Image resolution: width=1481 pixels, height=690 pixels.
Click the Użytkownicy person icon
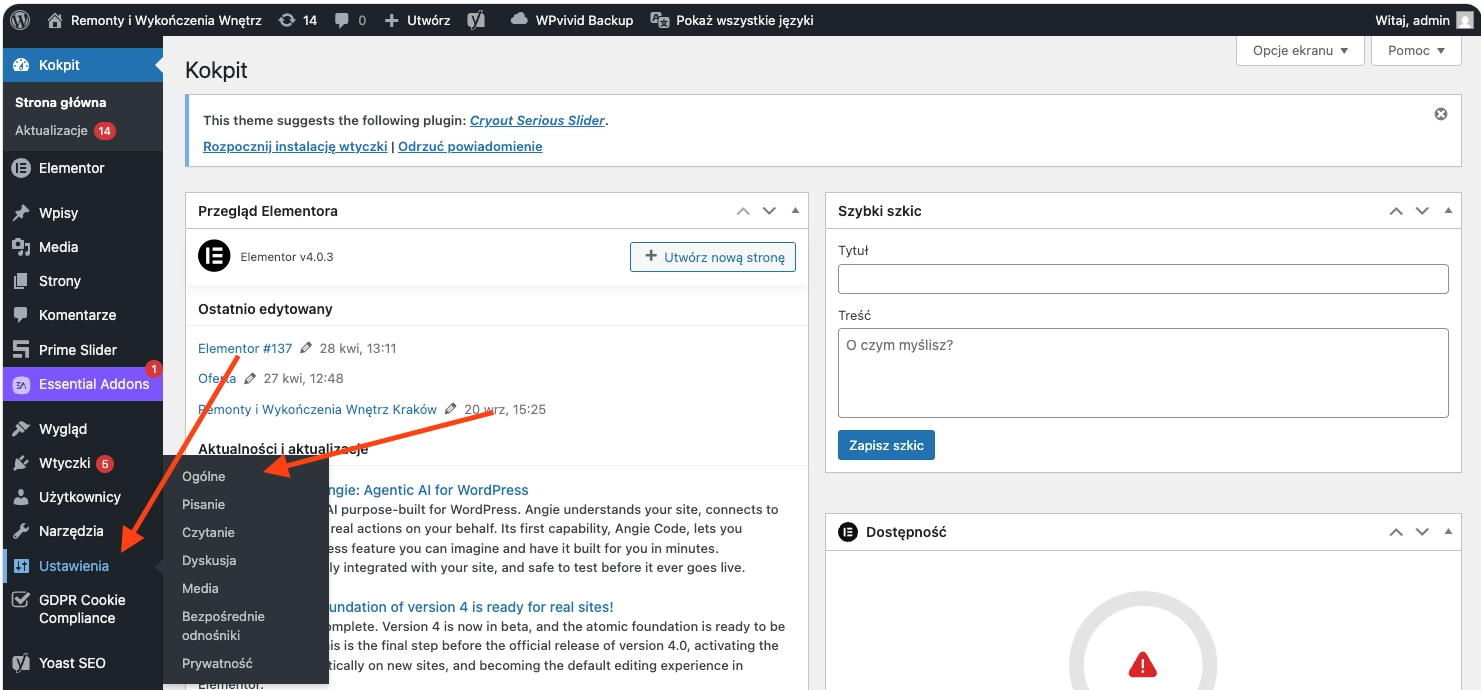21,497
